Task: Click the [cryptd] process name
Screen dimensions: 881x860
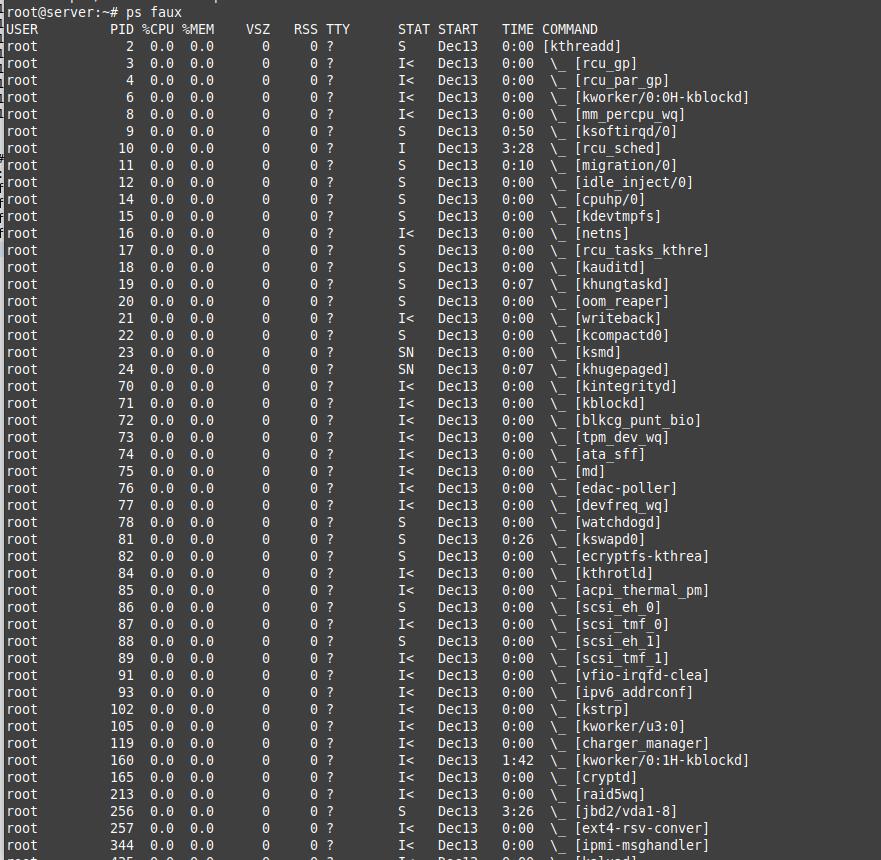Action: 606,777
